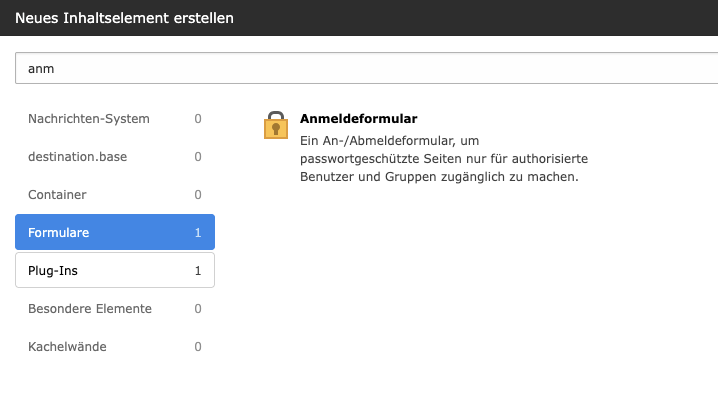Click the zero count next to Container
This screenshot has width=718, height=393.
coord(198,195)
